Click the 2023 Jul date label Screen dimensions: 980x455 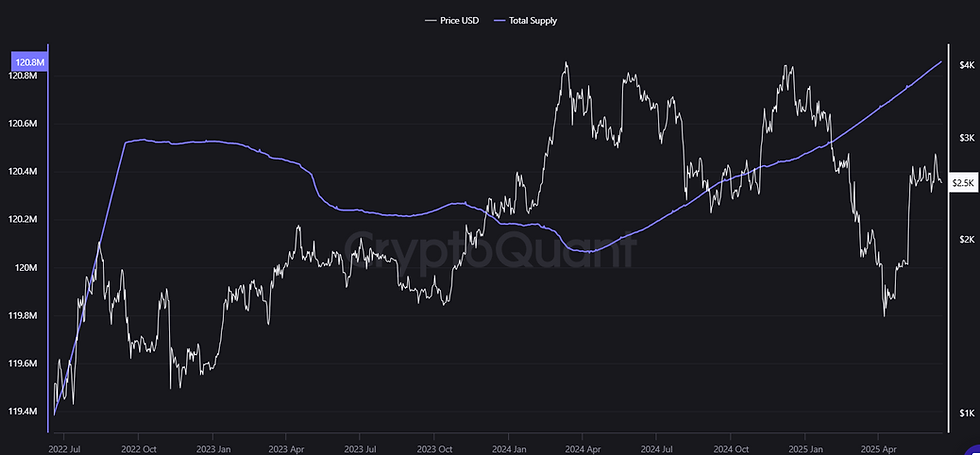click(x=360, y=449)
